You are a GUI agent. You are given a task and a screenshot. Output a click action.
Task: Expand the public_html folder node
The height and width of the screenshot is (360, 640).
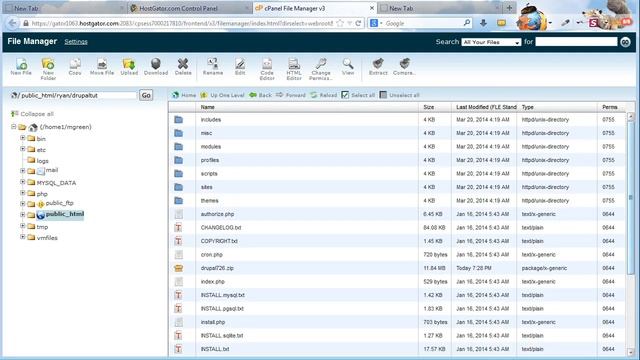click(23, 214)
